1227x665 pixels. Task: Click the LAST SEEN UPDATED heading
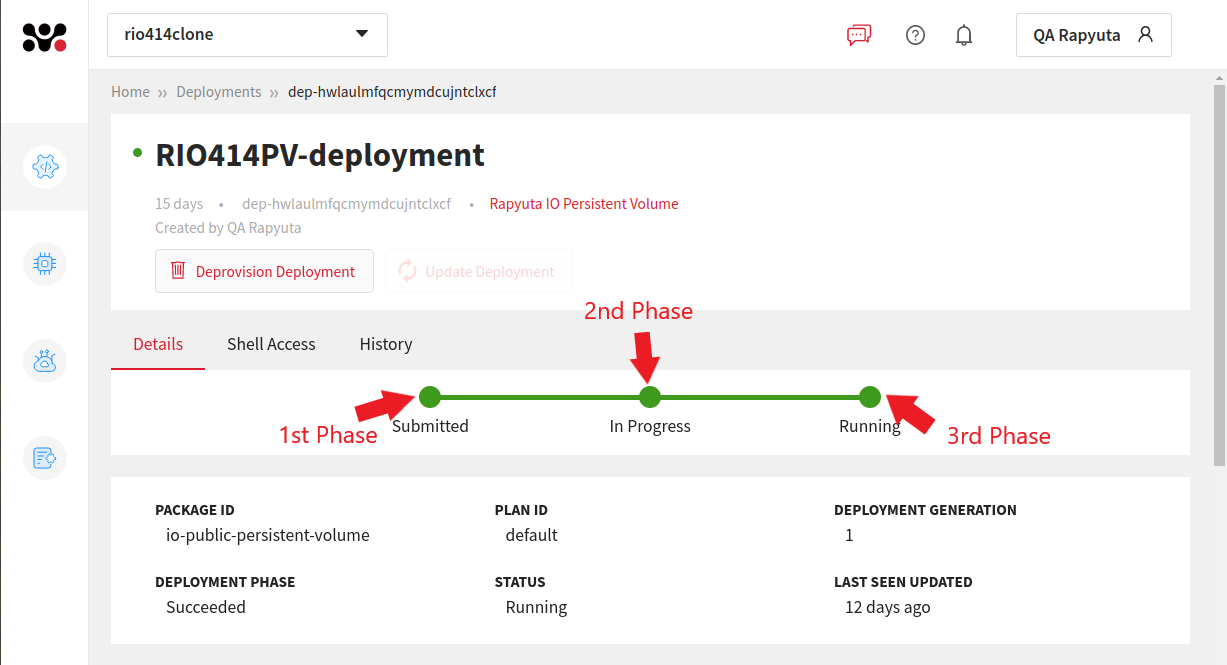[903, 582]
